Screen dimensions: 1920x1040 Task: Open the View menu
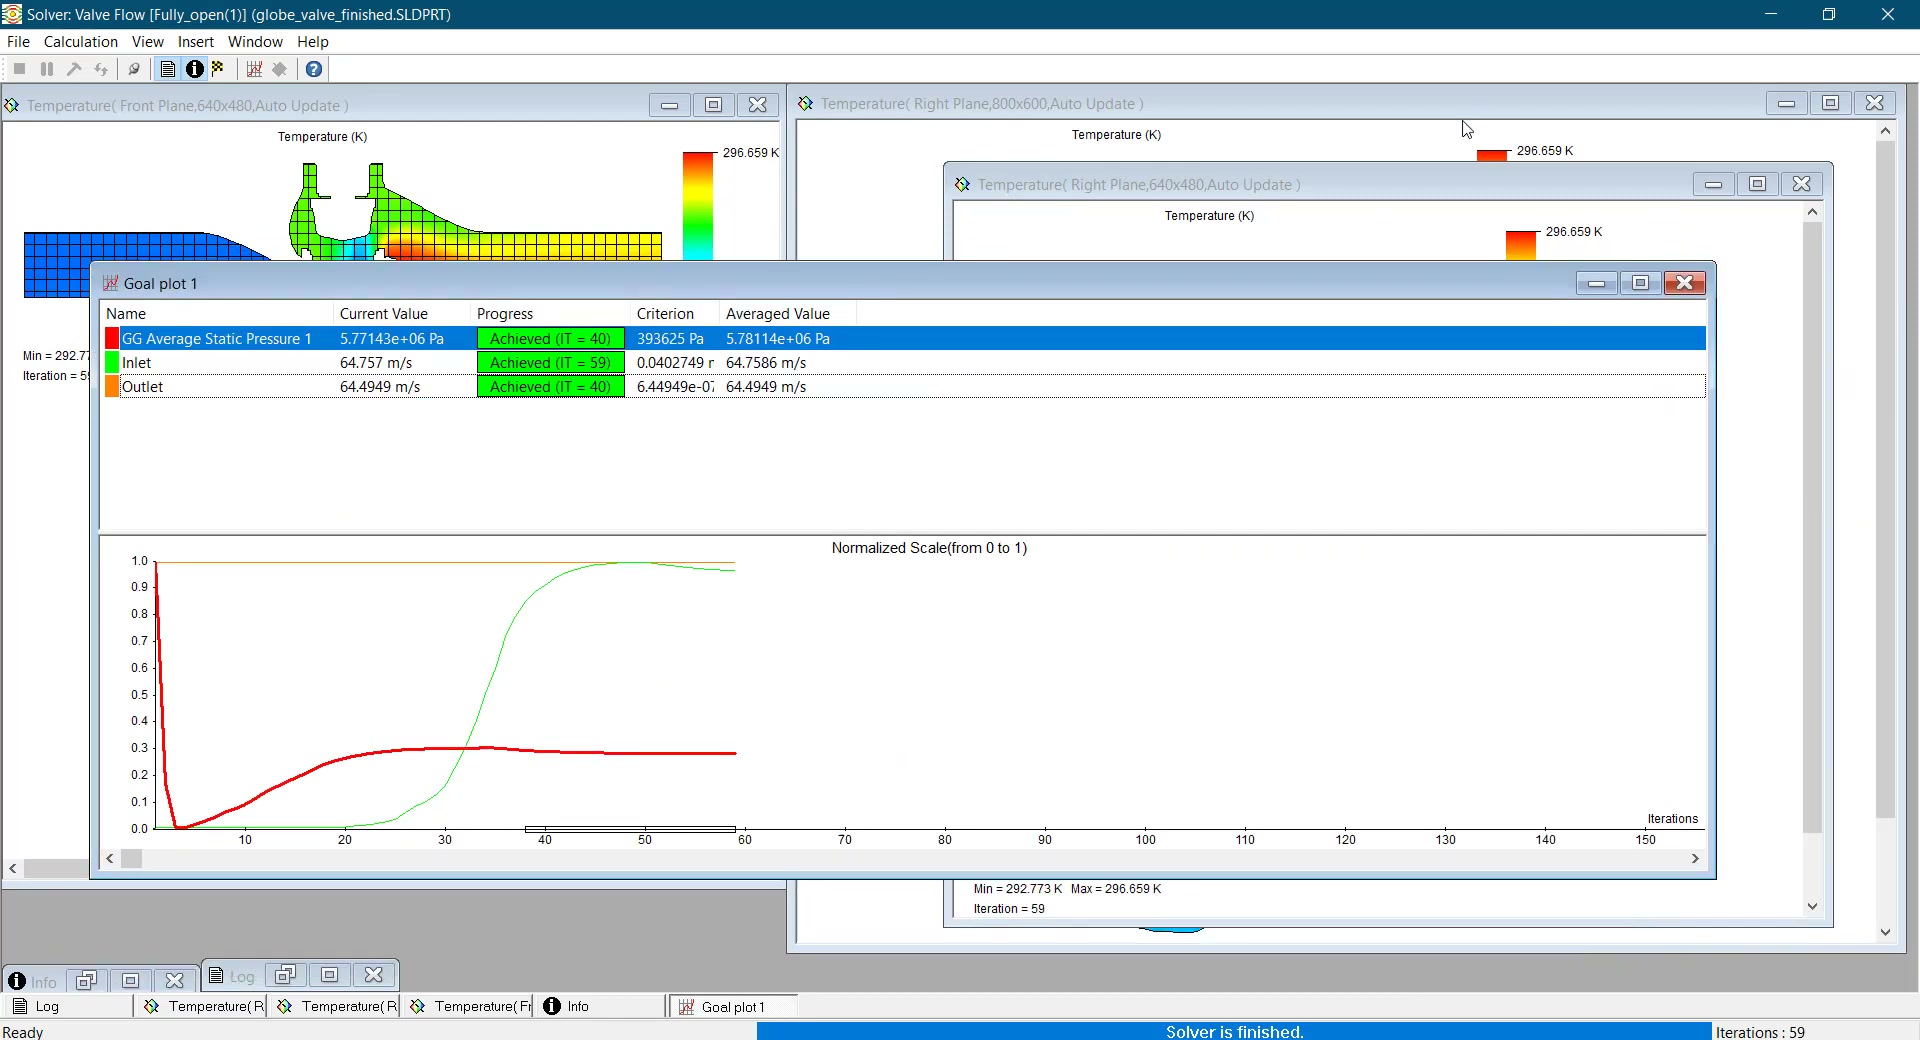[x=148, y=42]
